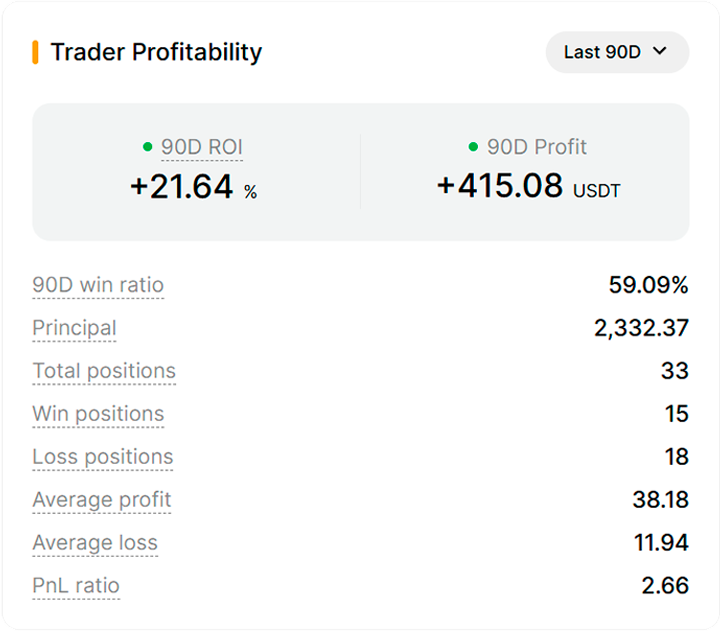Click the Trader Profitability heading
Viewport: 720px width, 631px height.
[156, 52]
